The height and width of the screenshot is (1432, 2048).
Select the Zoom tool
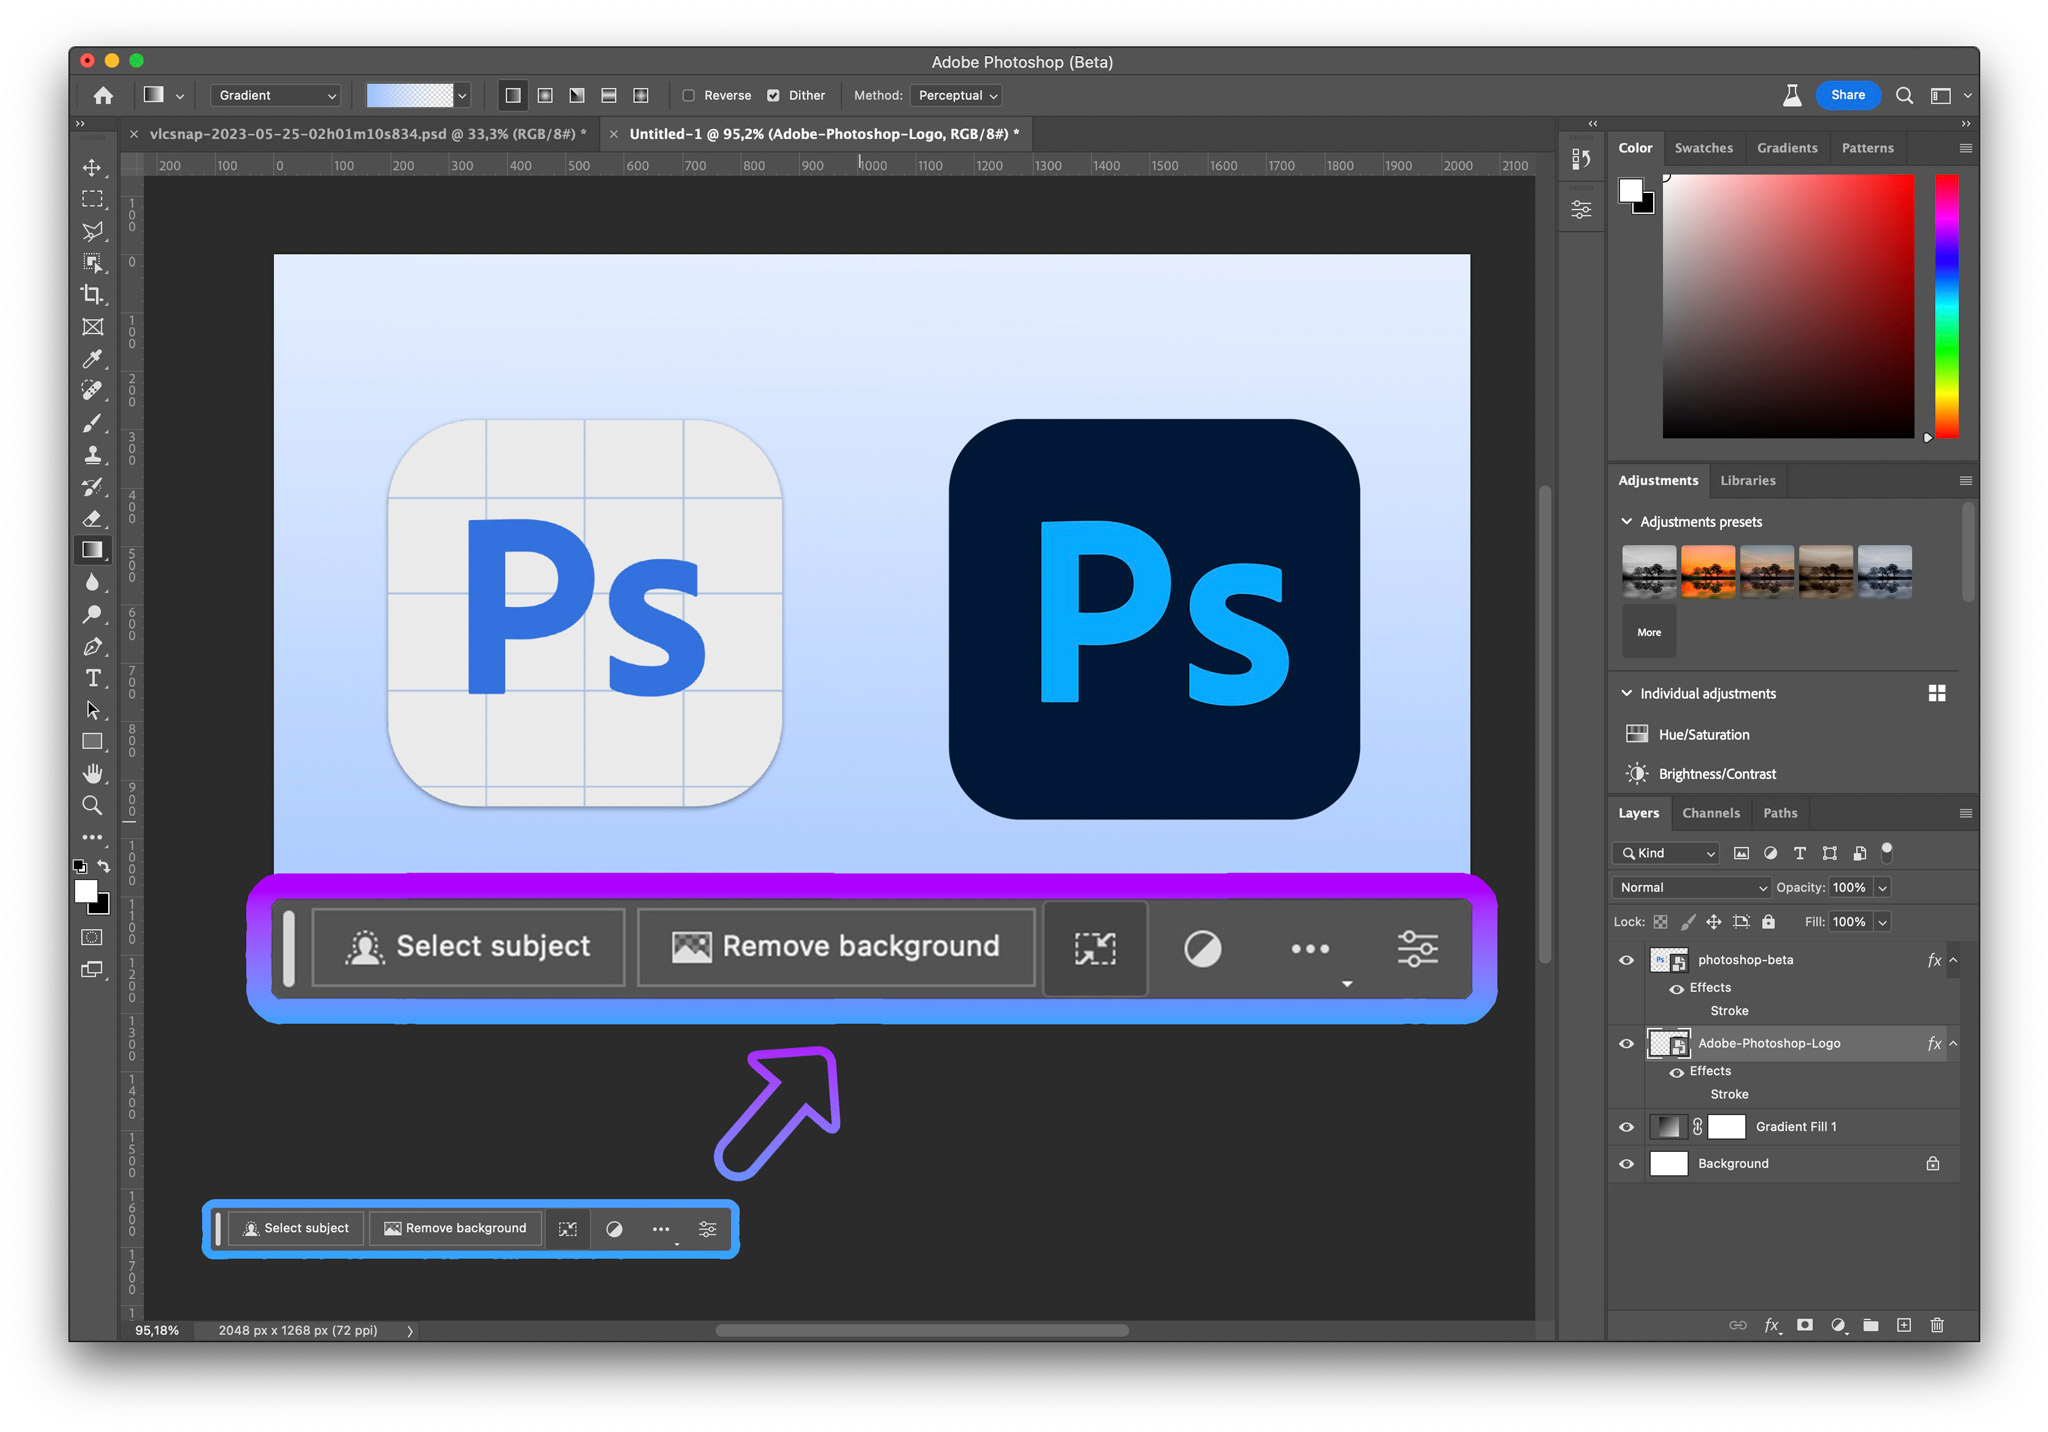pyautogui.click(x=92, y=805)
